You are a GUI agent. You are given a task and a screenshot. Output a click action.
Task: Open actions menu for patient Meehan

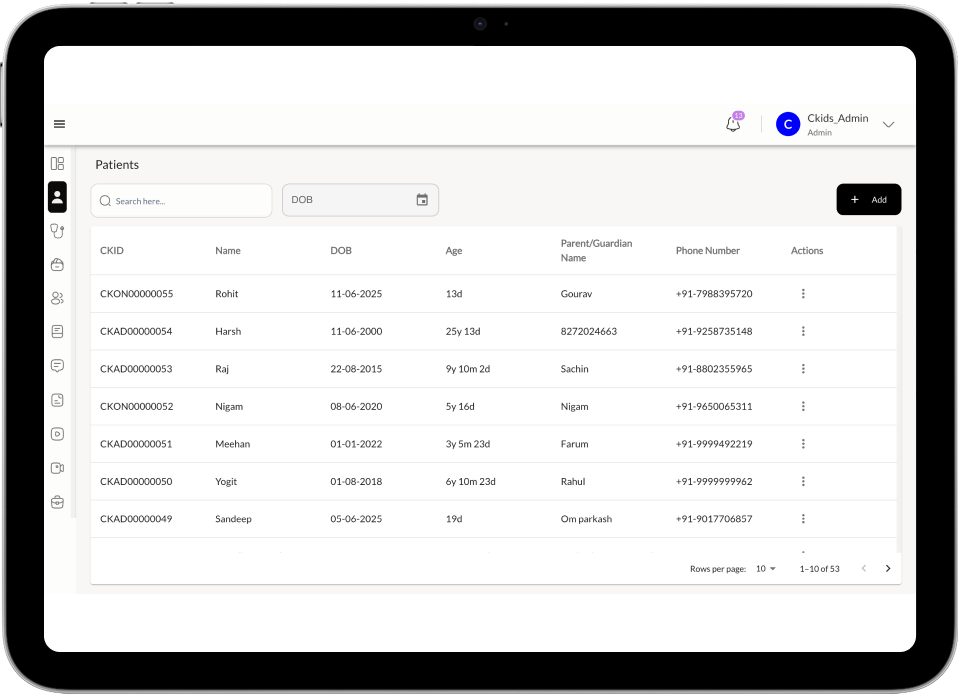[x=803, y=444]
